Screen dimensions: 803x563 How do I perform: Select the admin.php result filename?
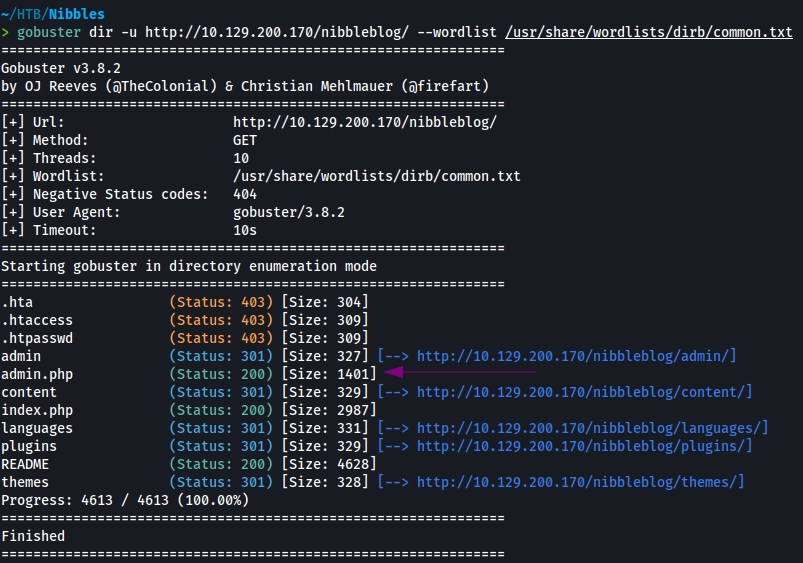37,374
